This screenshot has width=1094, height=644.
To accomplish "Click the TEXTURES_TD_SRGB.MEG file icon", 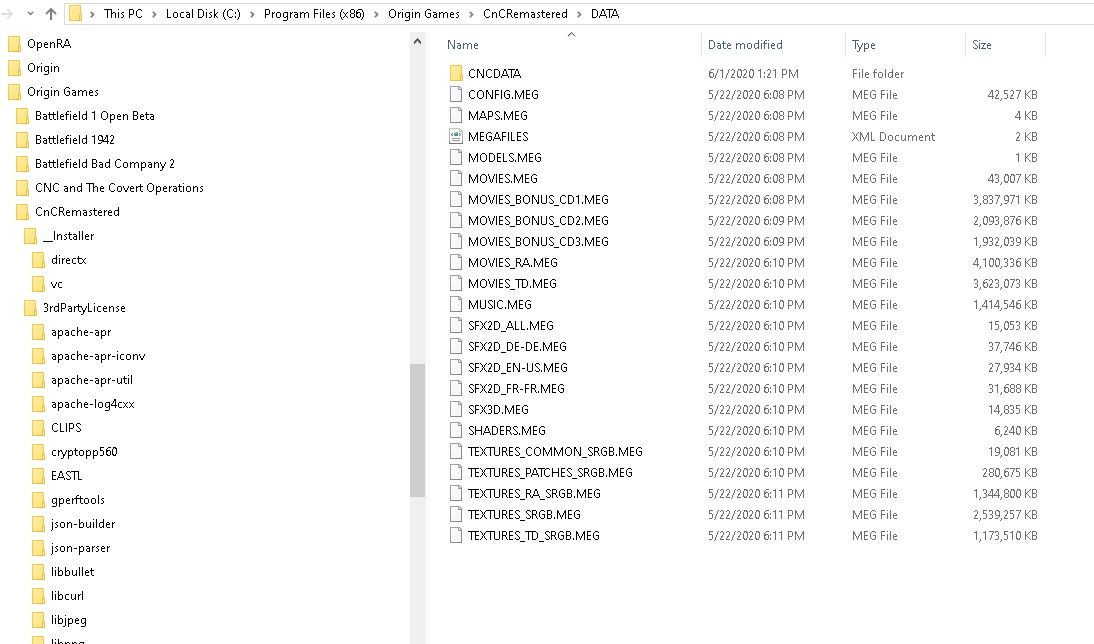I will [456, 535].
